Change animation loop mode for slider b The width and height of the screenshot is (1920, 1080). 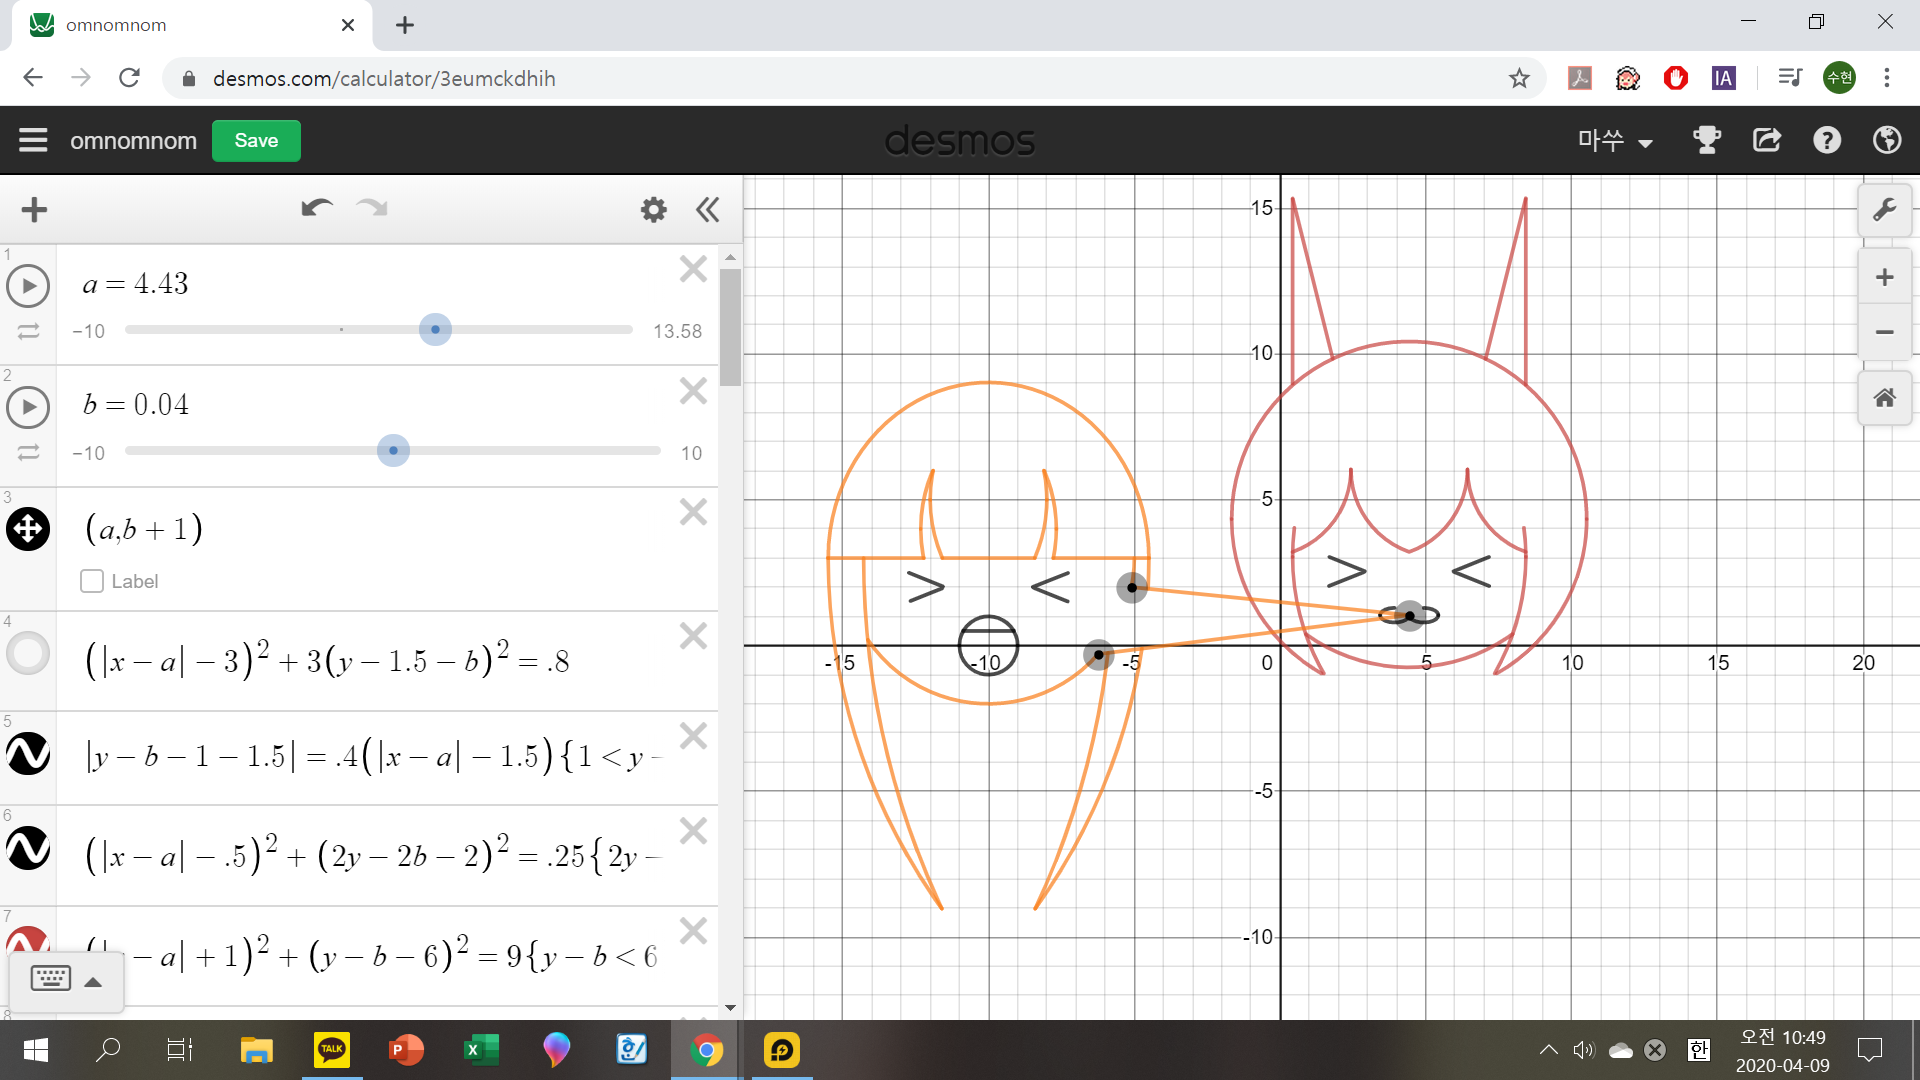[28, 453]
